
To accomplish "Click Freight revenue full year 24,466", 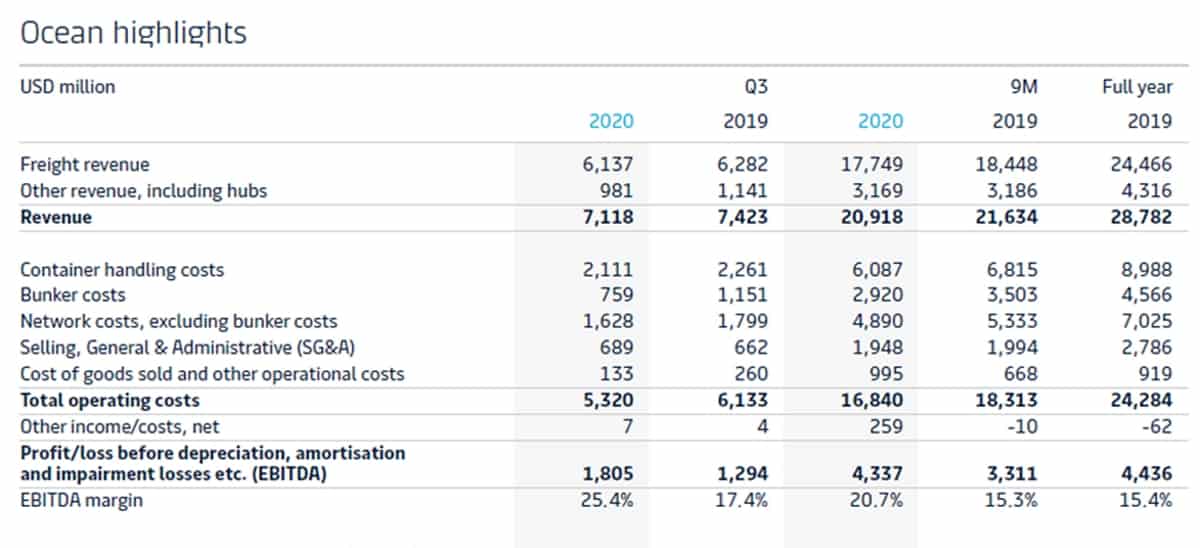I will 1140,164.
